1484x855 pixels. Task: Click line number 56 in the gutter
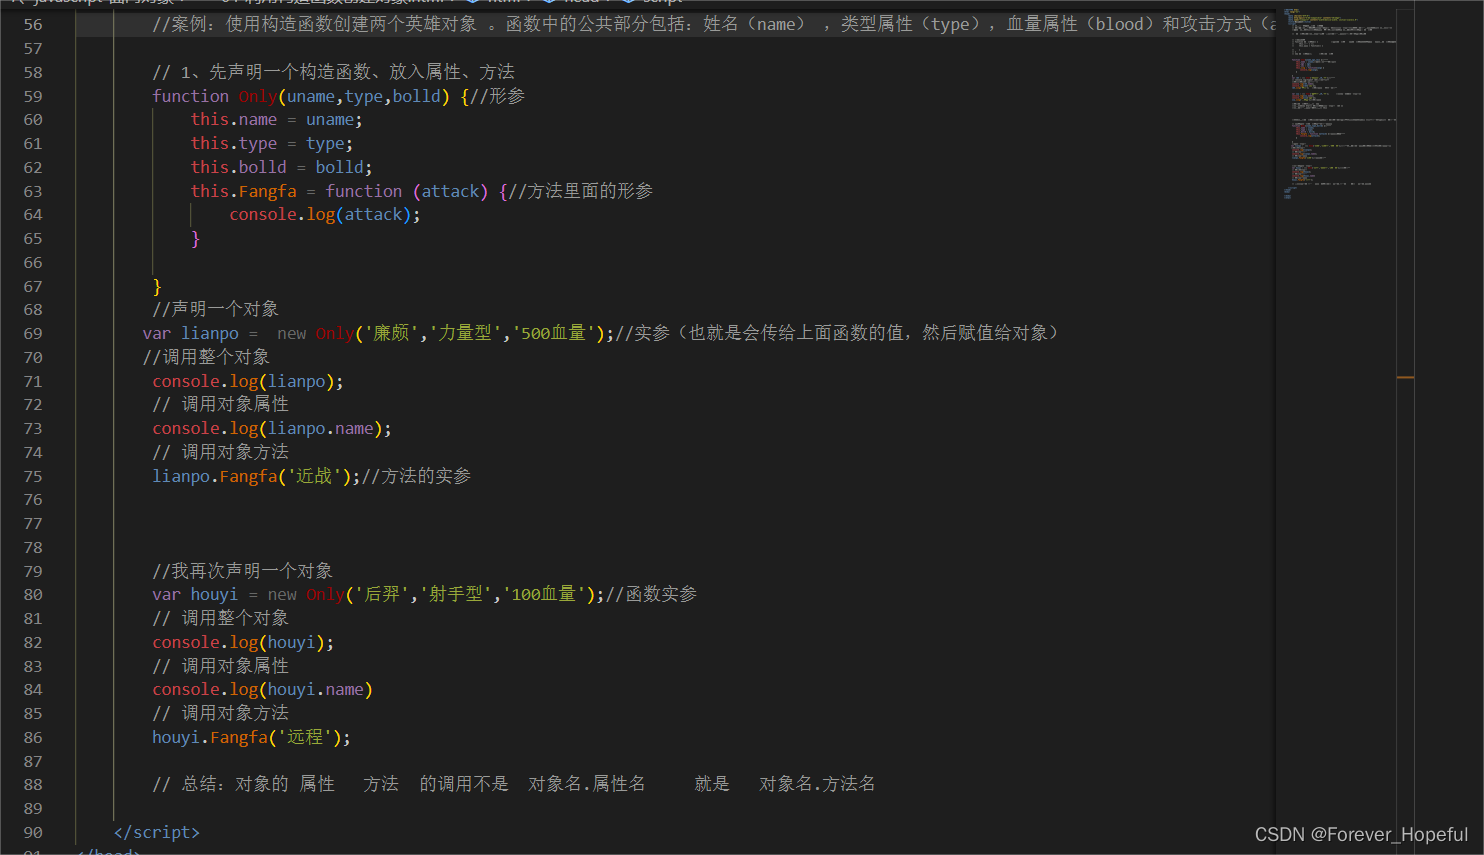(33, 23)
